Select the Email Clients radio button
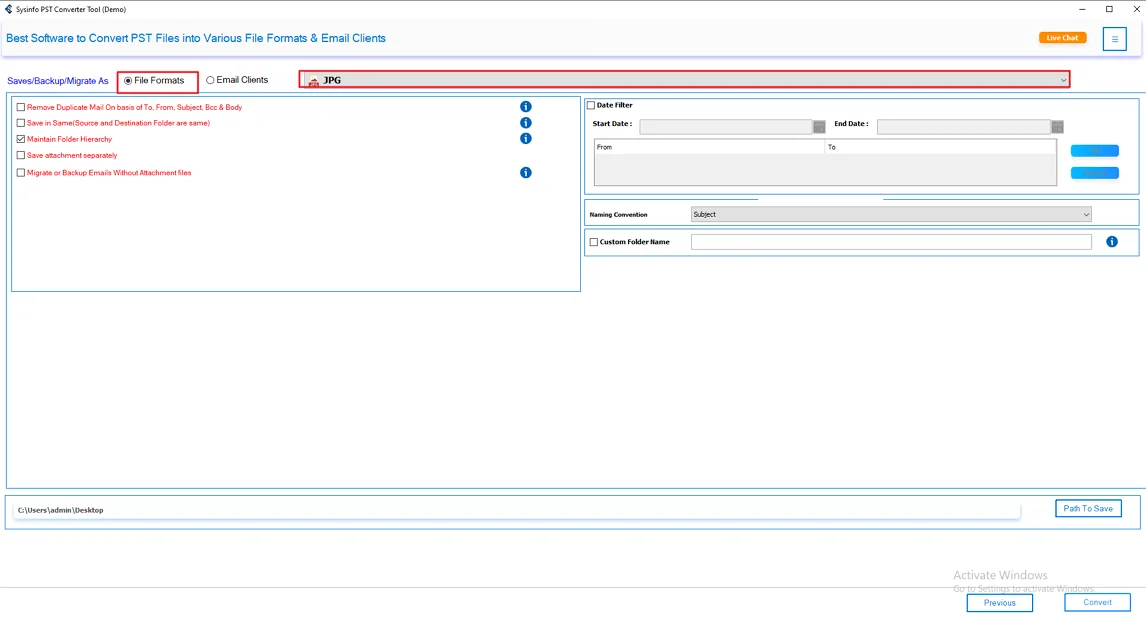This screenshot has height=623, width=1146. pyautogui.click(x=210, y=80)
